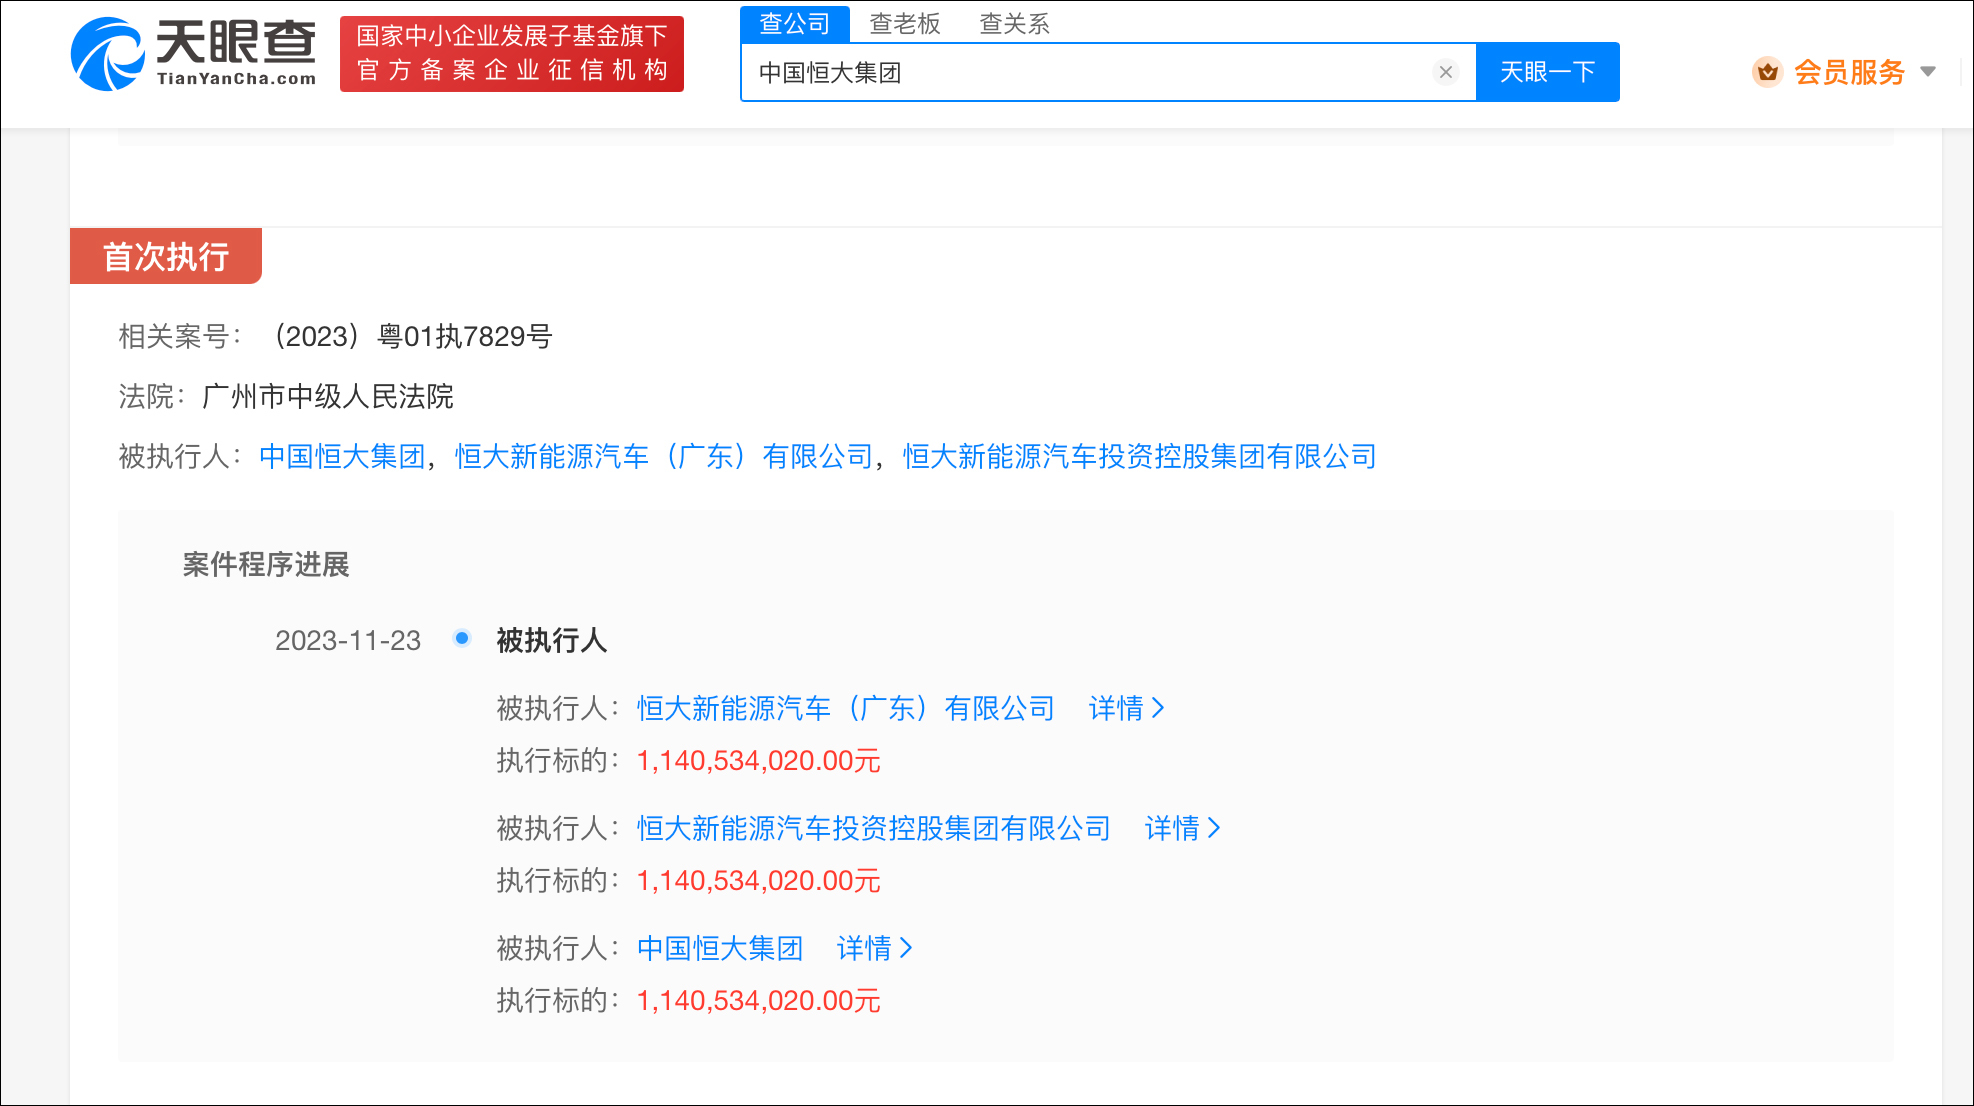View 详情 for 恒大新能源汽车投资控股集团有限公司
Screen dimensions: 1974x1106
click(x=1182, y=829)
